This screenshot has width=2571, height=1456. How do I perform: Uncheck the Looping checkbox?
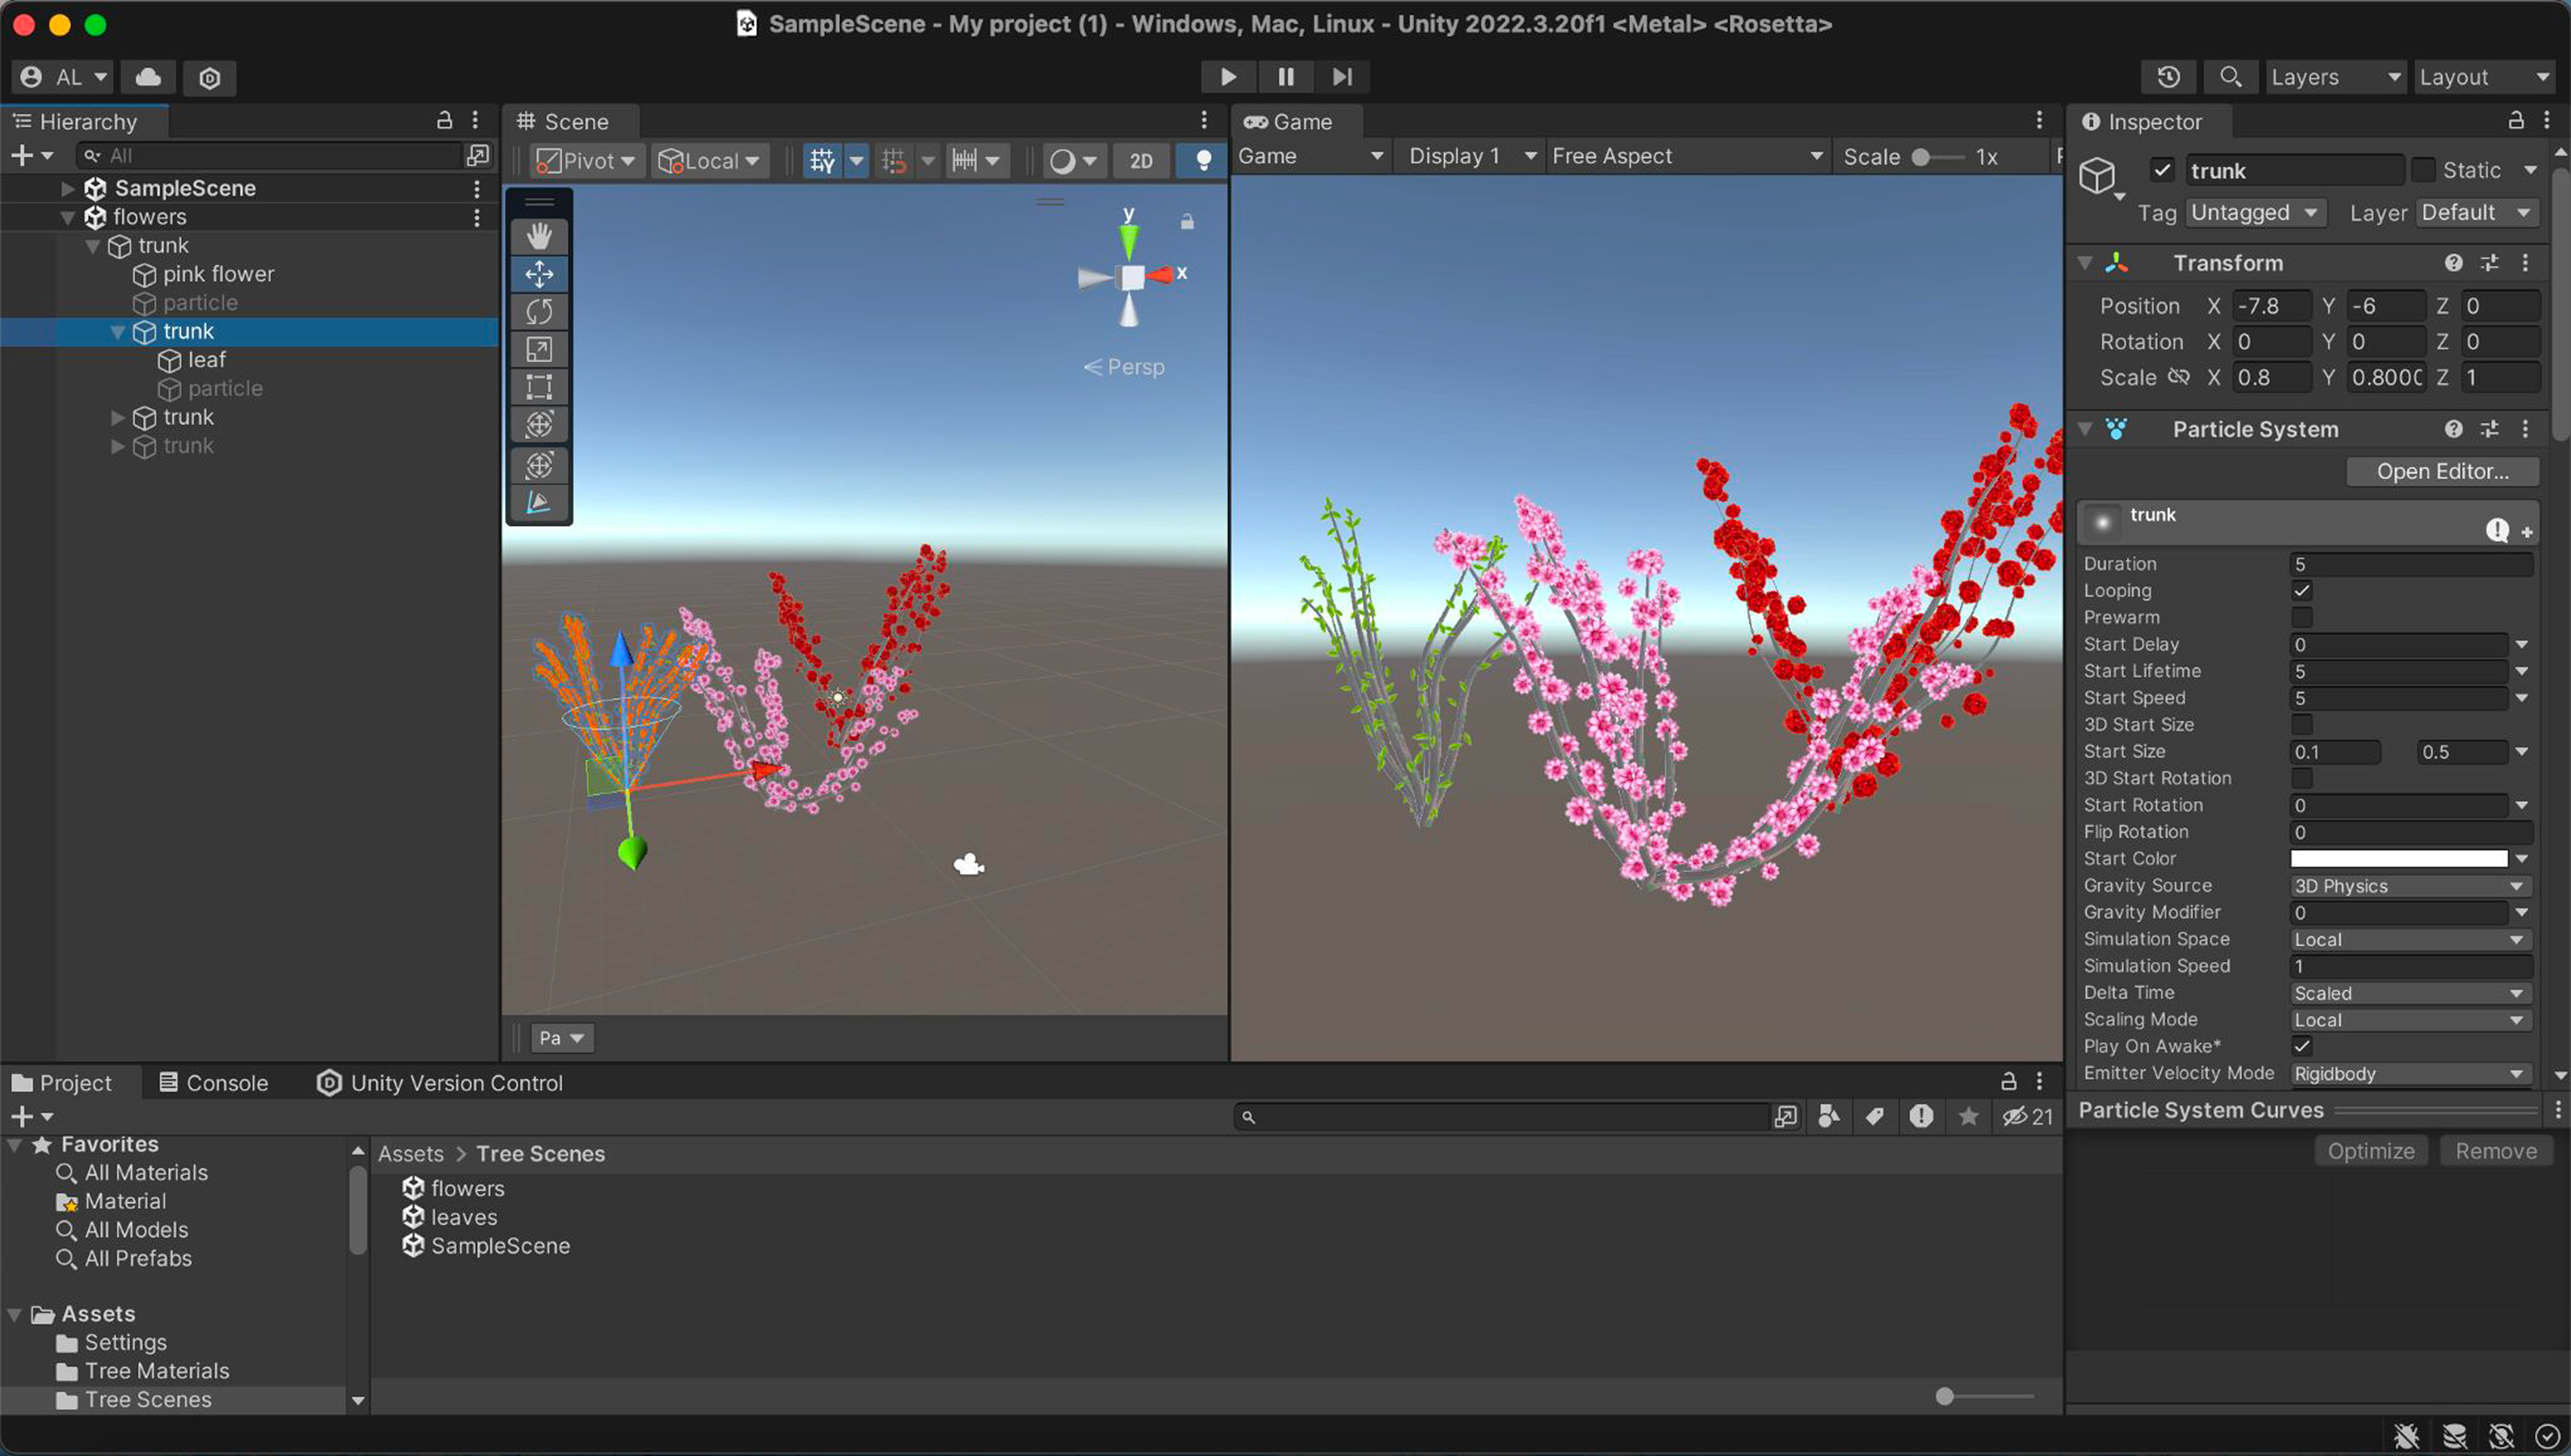tap(2301, 590)
